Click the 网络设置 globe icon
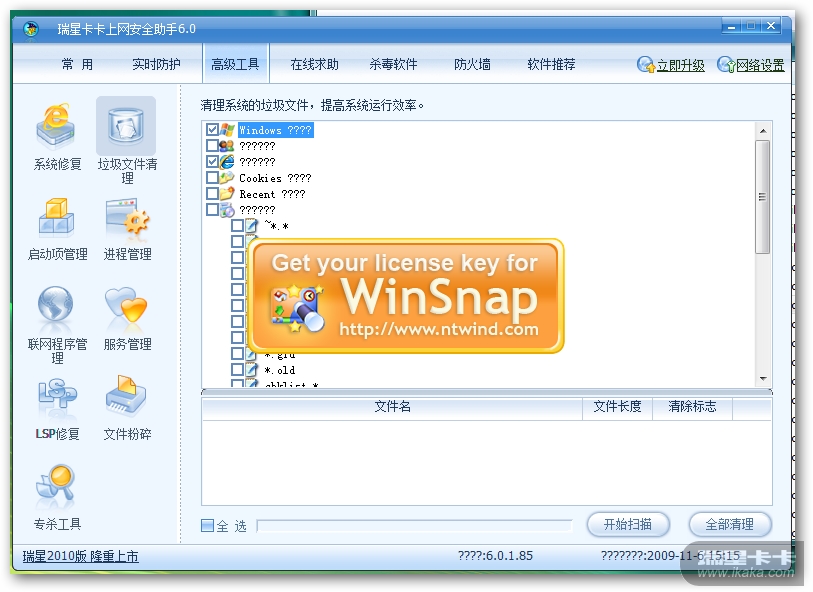Screen dimensions: 813x592 (x=726, y=65)
